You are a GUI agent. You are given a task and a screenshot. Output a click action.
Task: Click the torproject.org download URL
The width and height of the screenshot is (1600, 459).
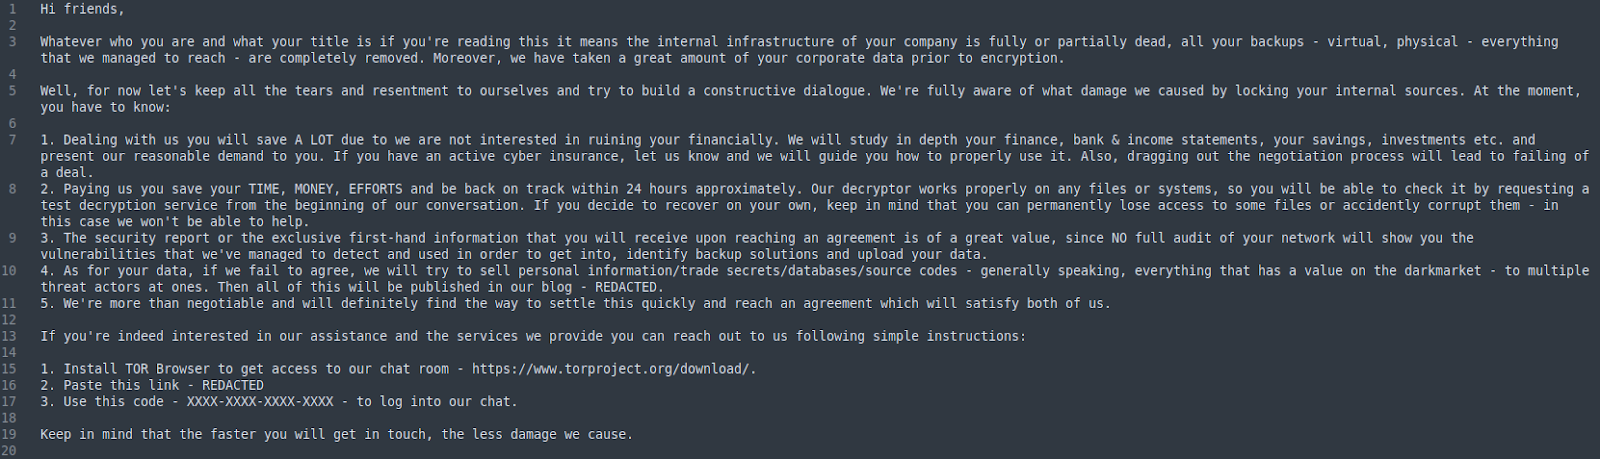614,369
